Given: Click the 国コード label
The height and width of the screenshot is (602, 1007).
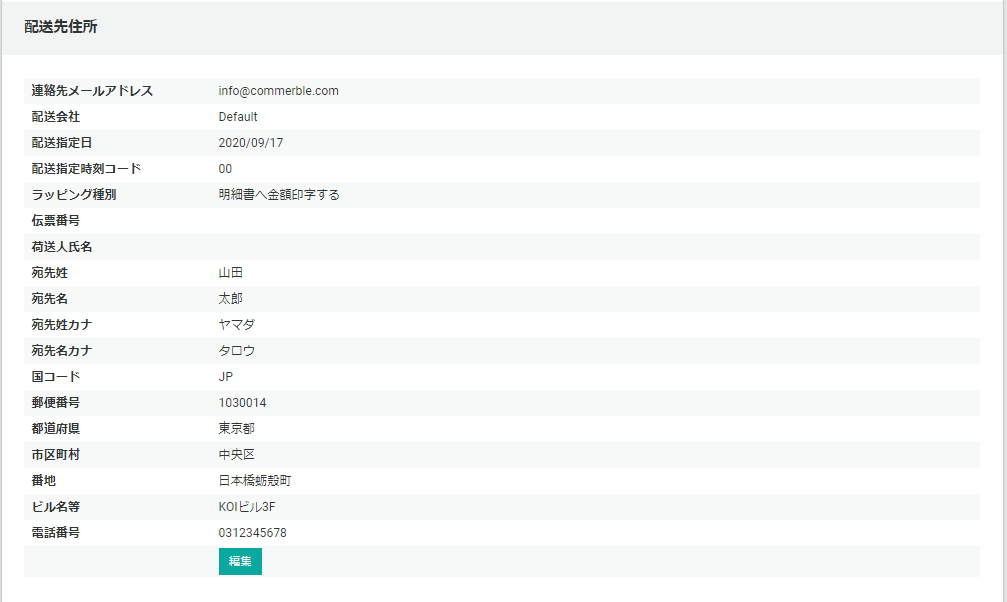Looking at the screenshot, I should 56,376.
